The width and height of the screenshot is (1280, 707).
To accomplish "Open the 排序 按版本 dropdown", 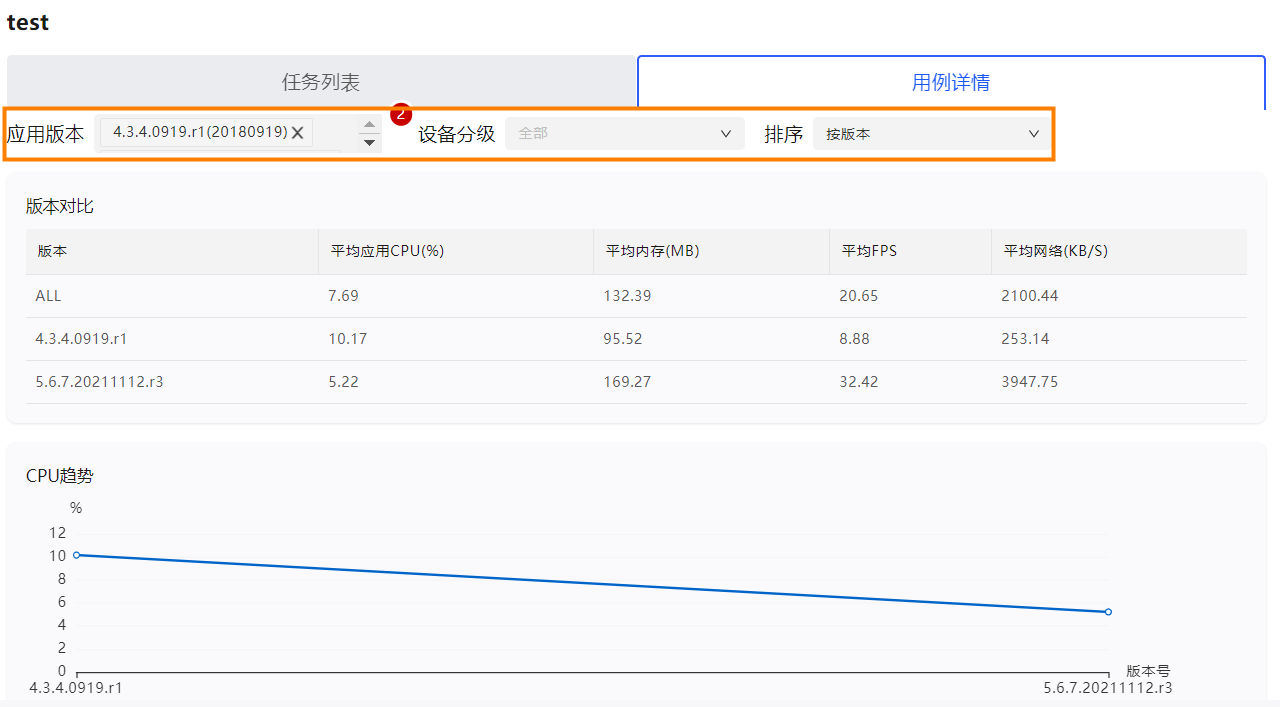I will tap(932, 133).
